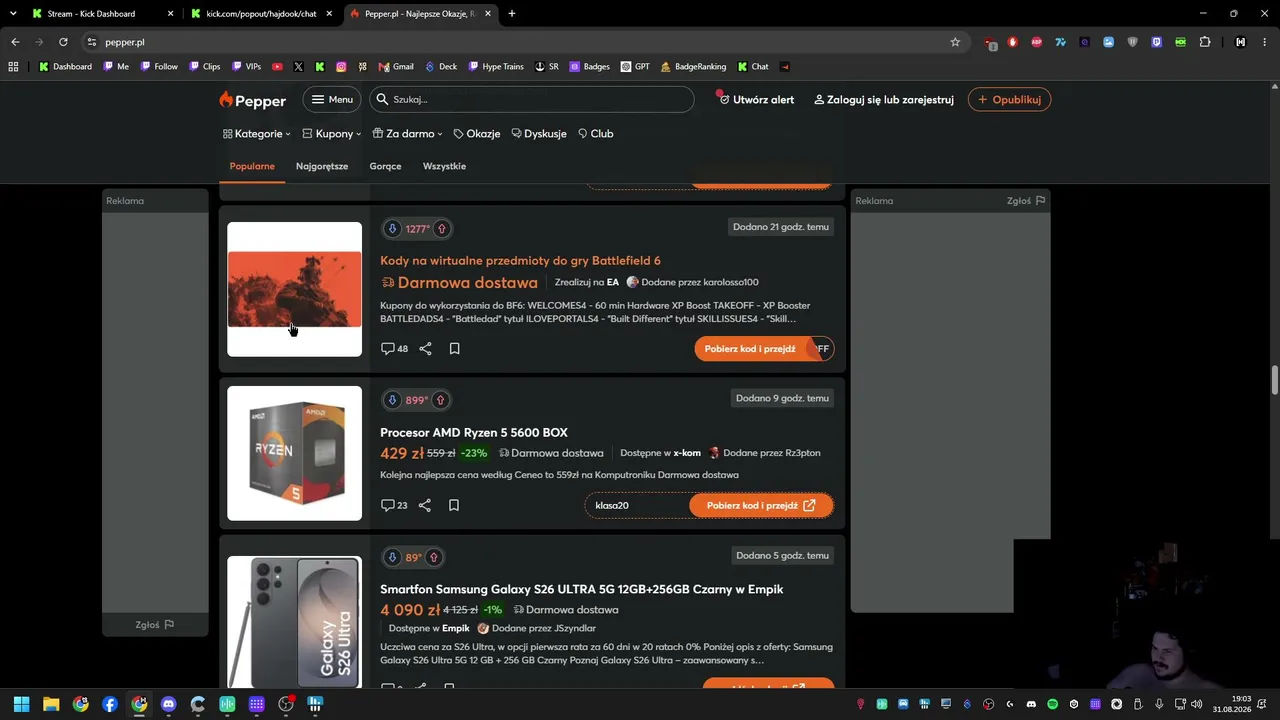
Task: Open the Dyskusje menu item
Action: [x=539, y=134]
